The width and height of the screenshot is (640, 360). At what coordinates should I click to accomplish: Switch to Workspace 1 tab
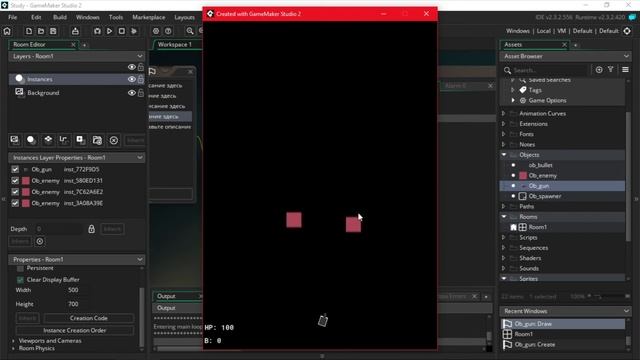175,44
